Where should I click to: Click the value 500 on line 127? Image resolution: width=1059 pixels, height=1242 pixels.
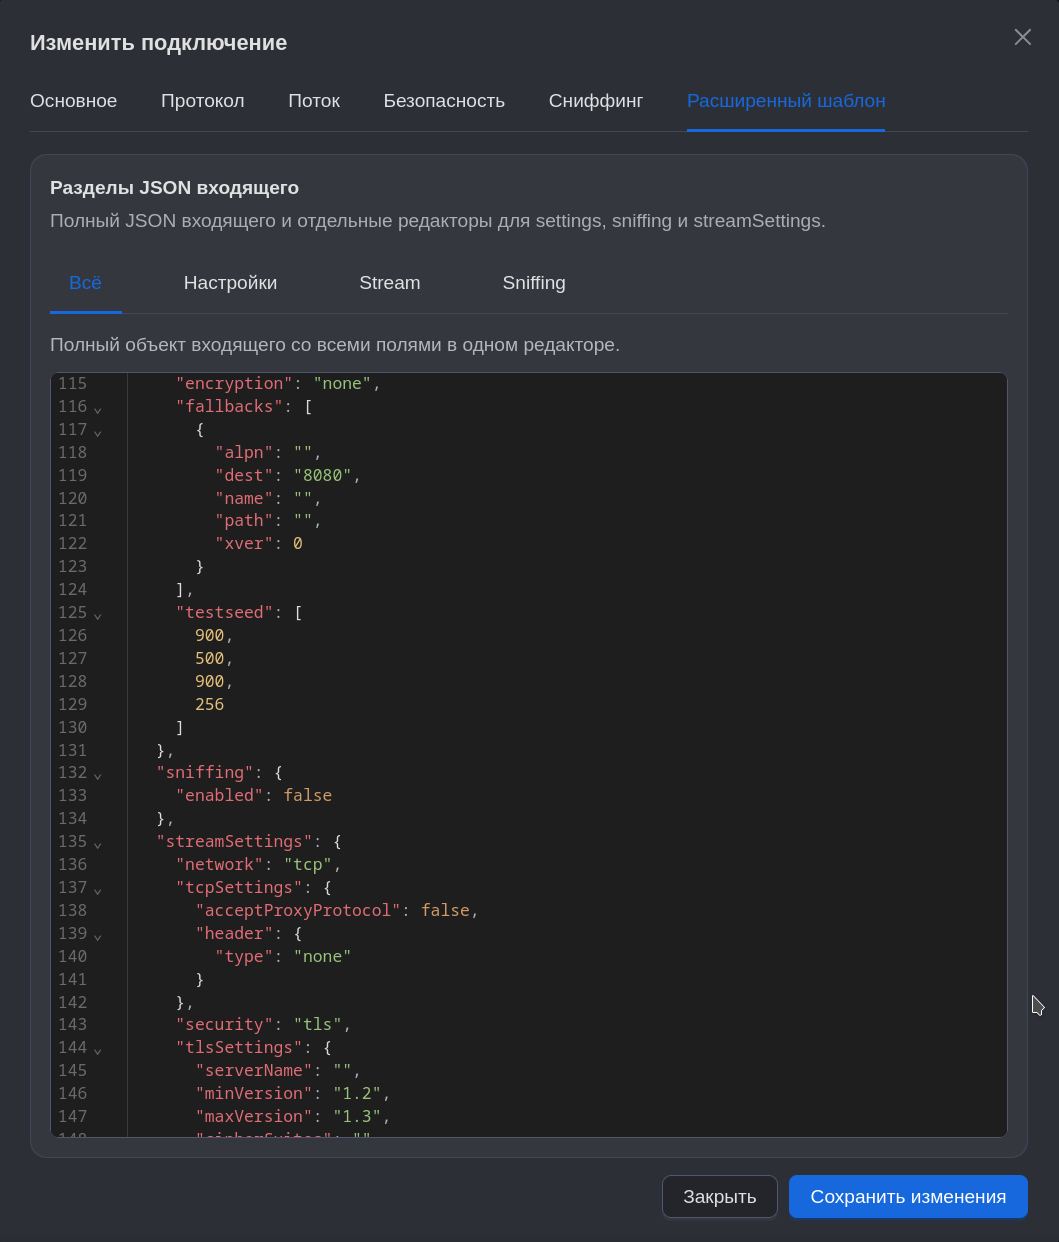click(210, 658)
